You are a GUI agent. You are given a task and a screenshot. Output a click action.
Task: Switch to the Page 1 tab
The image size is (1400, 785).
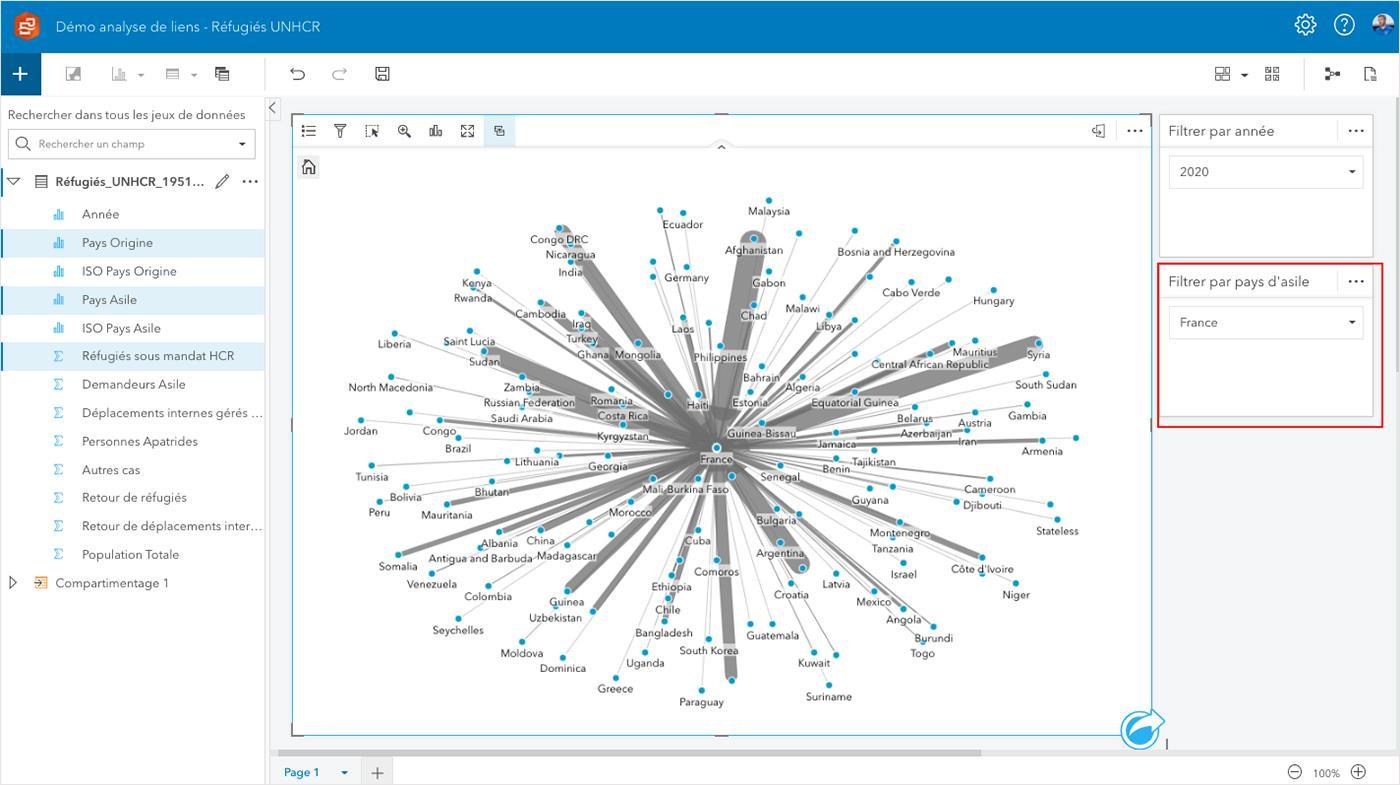pyautogui.click(x=302, y=772)
